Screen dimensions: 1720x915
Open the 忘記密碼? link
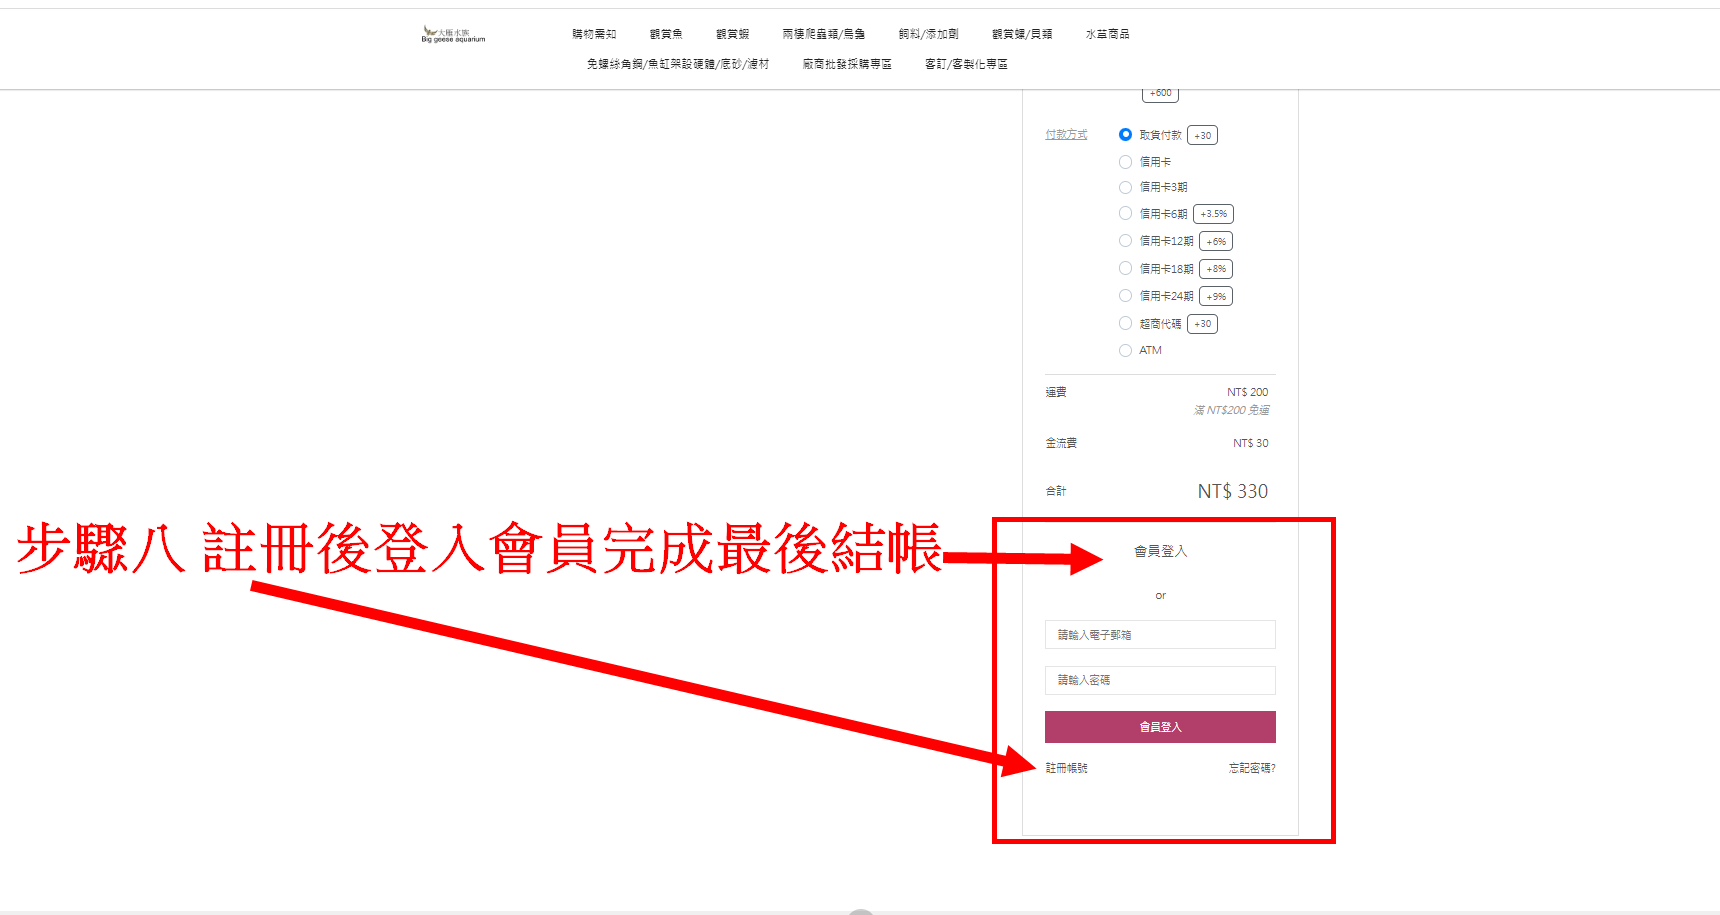click(x=1251, y=768)
